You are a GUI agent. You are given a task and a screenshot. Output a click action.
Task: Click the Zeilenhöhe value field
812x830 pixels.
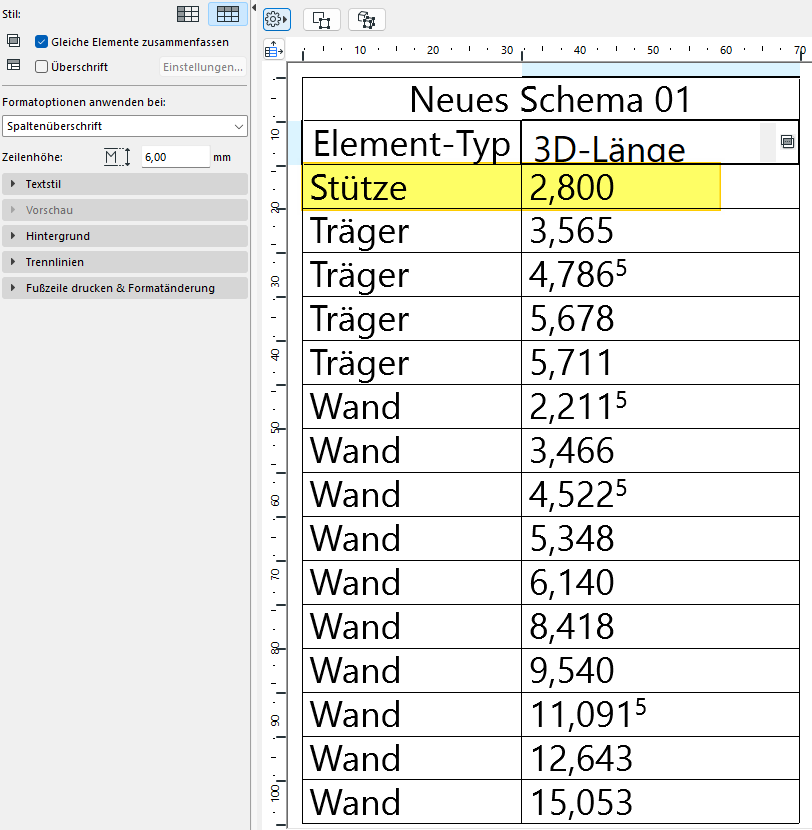(174, 157)
